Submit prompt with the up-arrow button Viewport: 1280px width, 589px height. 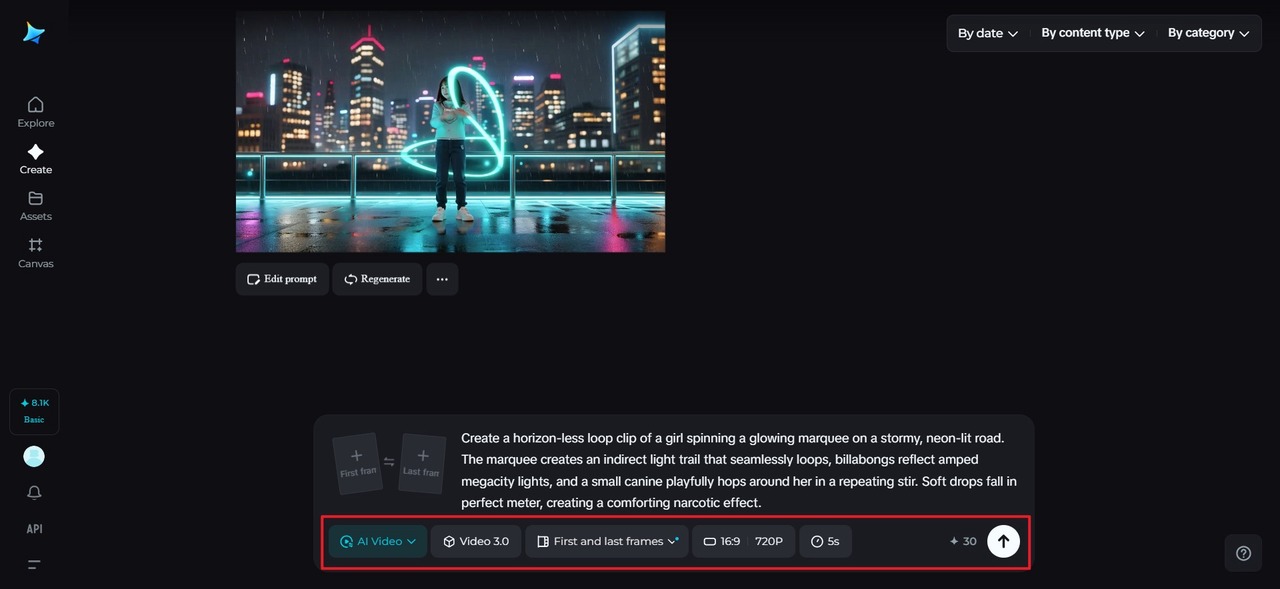[1003, 541]
